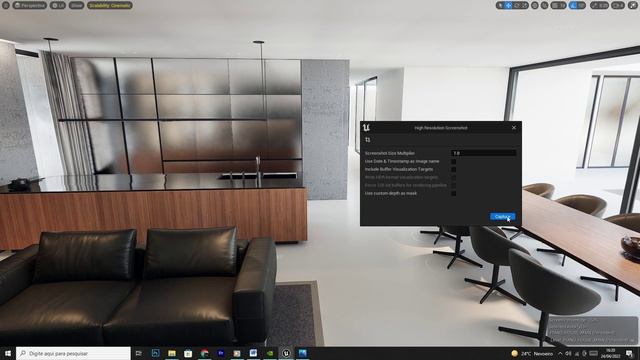Enable Include Buffer Visualization Targets checkbox
The image size is (640, 360).
[x=453, y=169]
